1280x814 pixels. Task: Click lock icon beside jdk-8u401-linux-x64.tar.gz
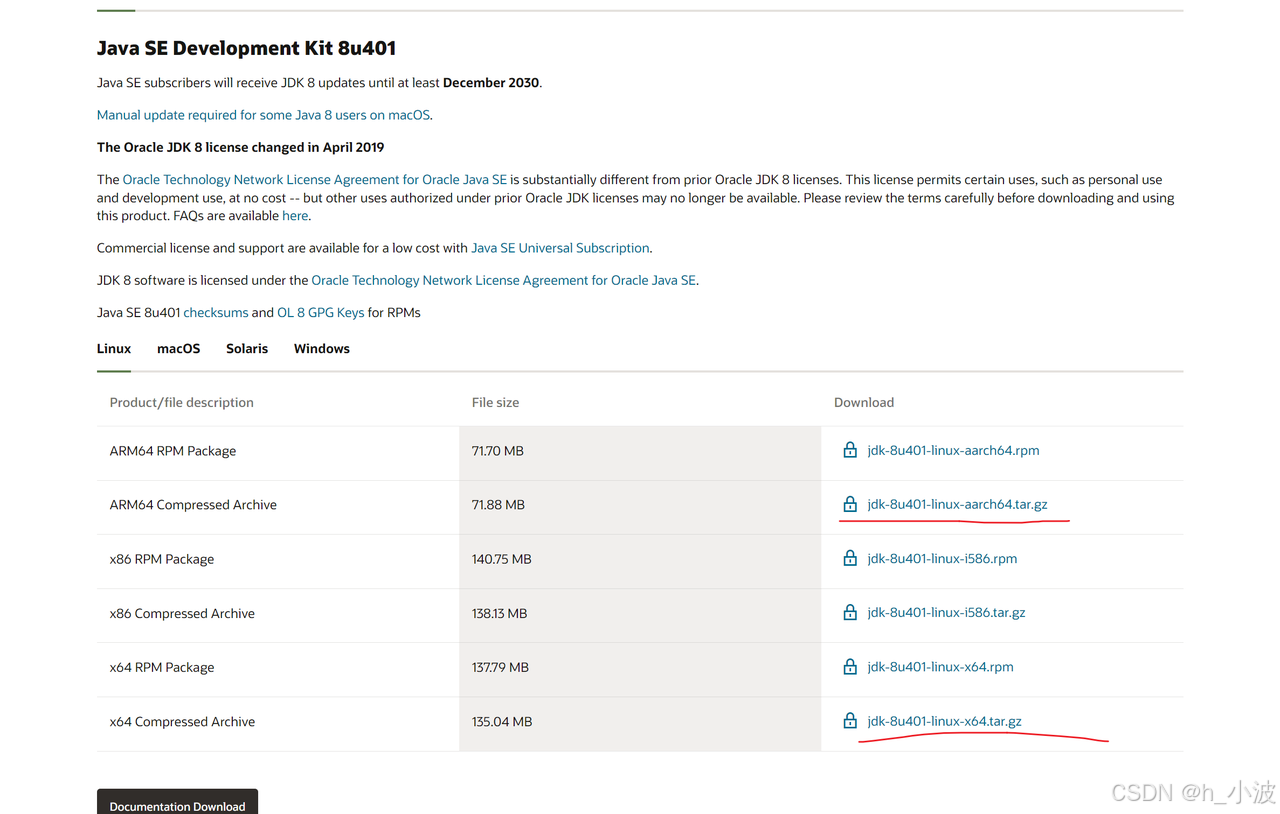850,720
